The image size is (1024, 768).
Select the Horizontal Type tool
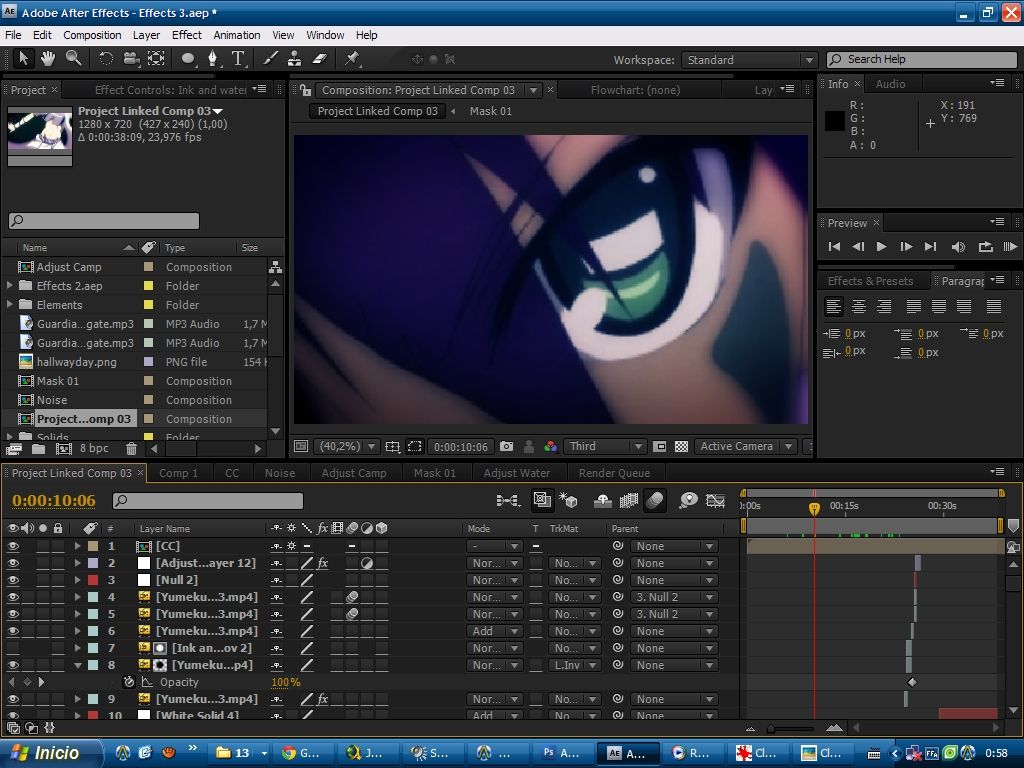238,59
